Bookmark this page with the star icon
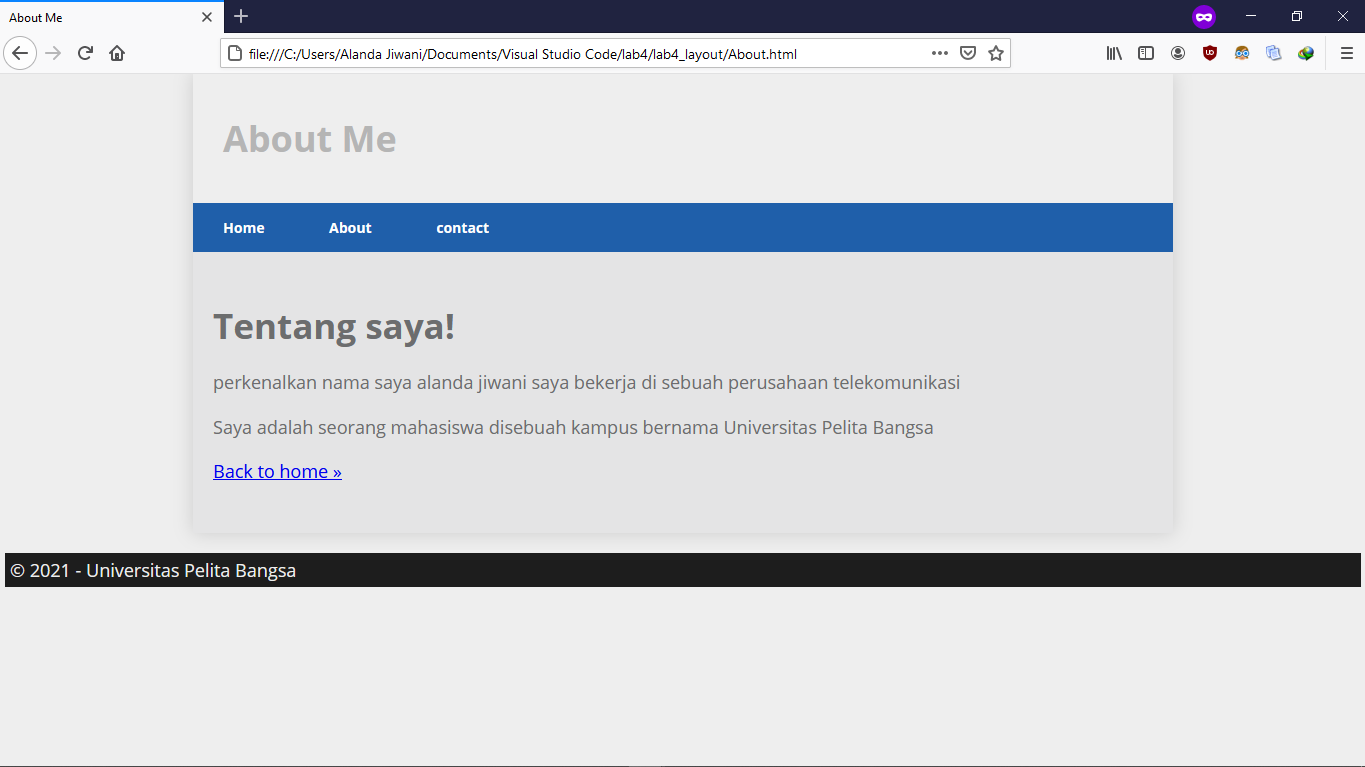The image size is (1365, 767). click(996, 53)
